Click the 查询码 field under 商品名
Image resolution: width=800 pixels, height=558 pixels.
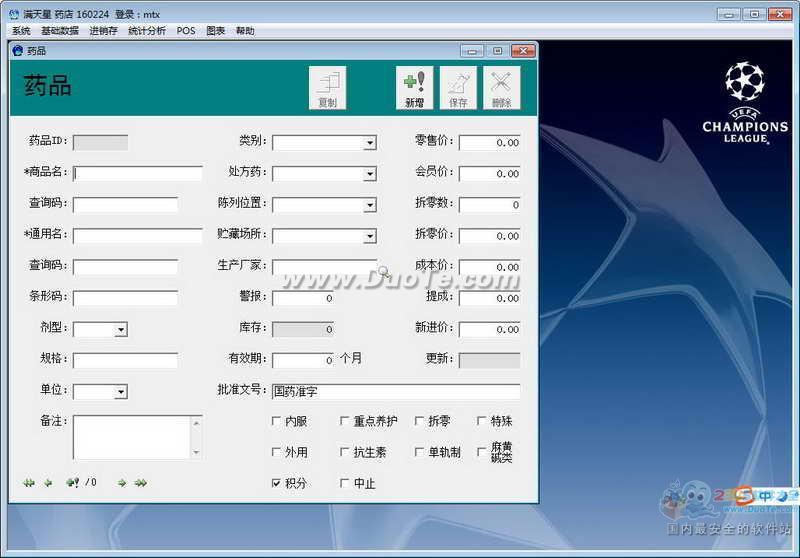coord(126,205)
